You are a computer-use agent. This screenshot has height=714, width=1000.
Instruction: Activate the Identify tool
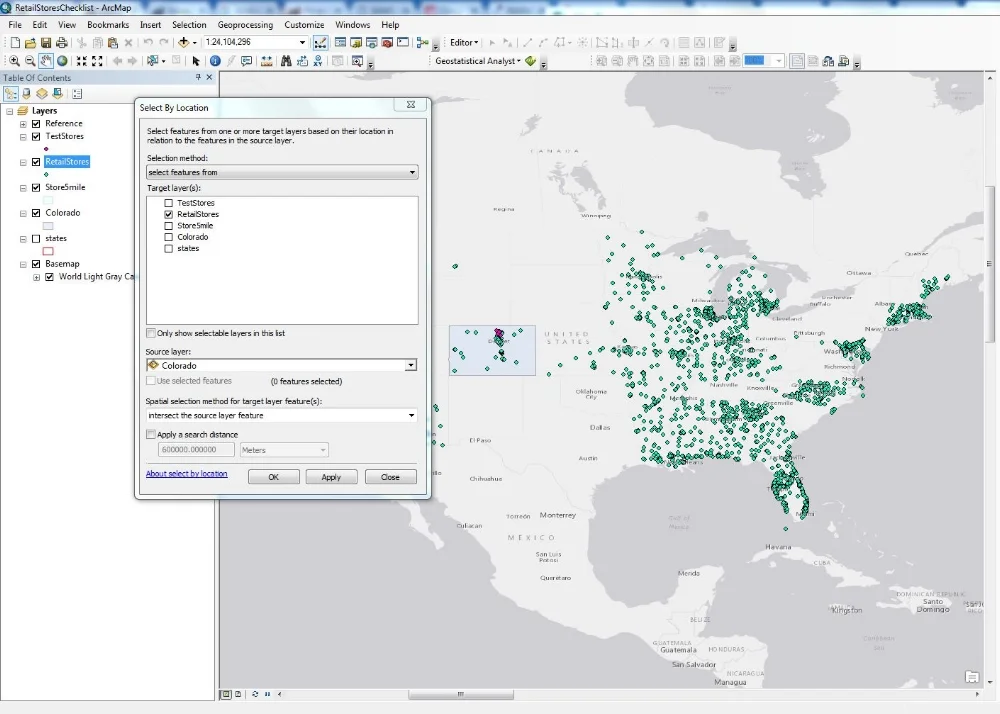pyautogui.click(x=215, y=61)
